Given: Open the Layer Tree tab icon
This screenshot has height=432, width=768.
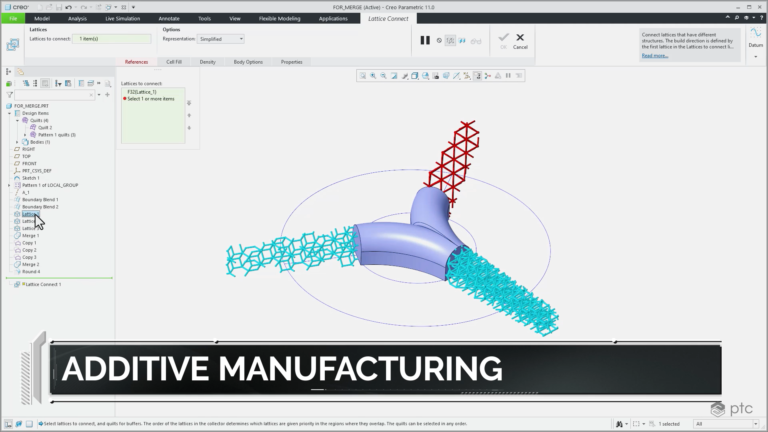Looking at the screenshot, I should tap(21, 72).
